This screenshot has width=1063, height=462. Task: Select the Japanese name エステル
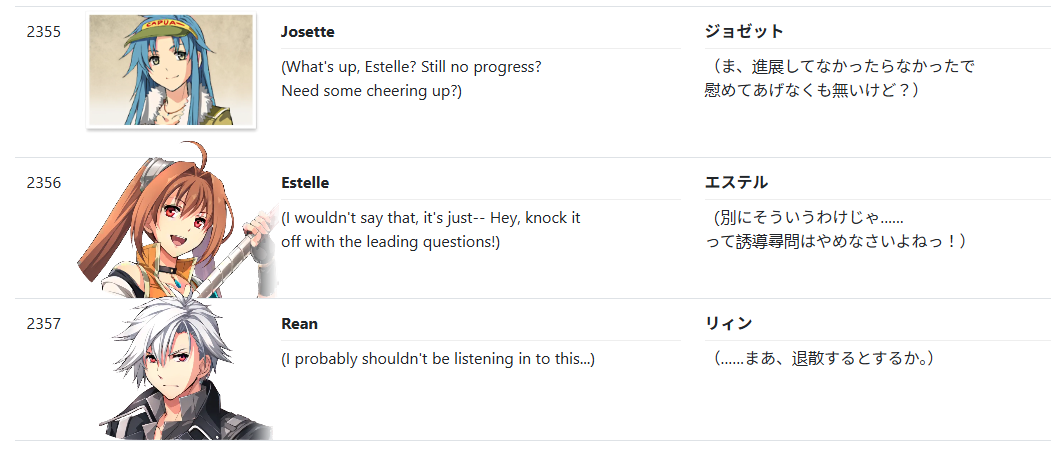[x=736, y=182]
